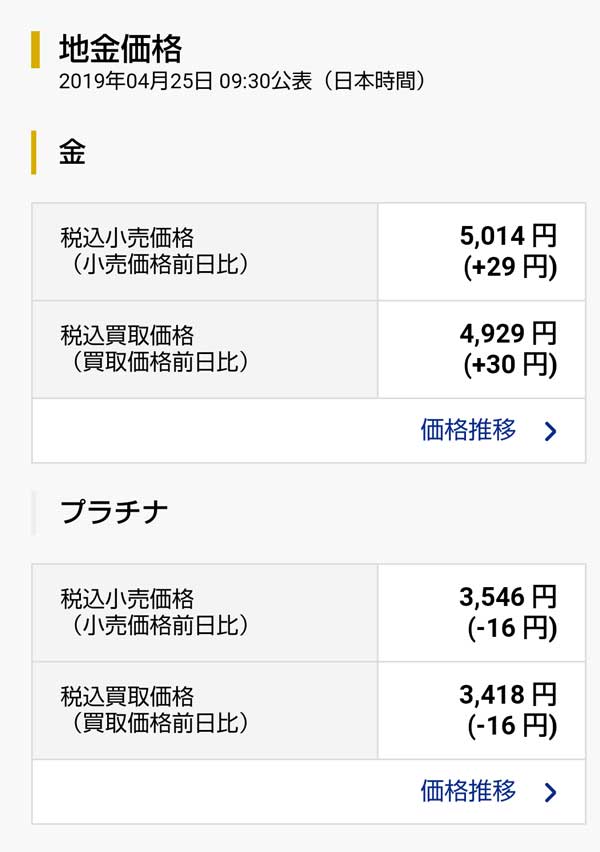Click the gold buyback change (+30 円)
The image size is (600, 852).
[510, 365]
